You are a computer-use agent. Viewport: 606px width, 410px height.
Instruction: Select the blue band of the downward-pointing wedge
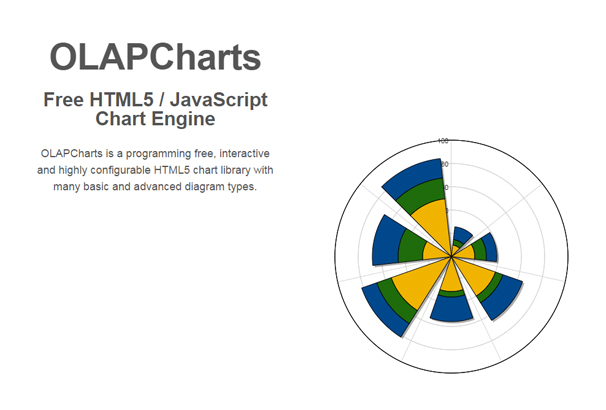pyautogui.click(x=451, y=308)
